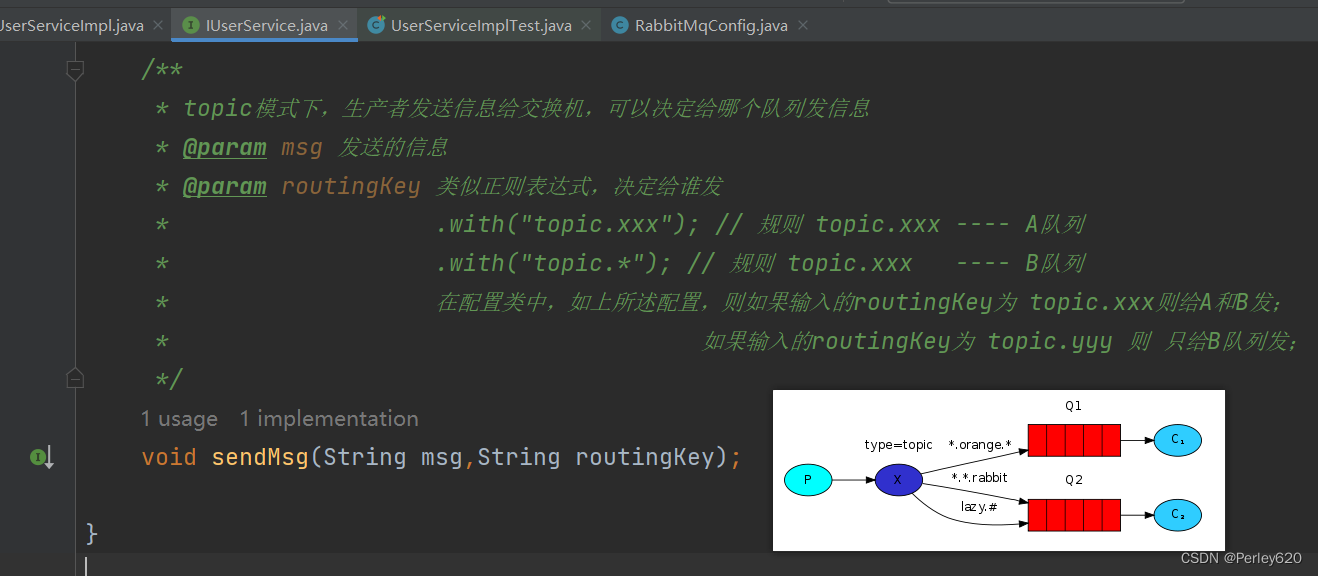1318x576 pixels.
Task: Place cursor on sendMsg method name
Action: pos(260,458)
